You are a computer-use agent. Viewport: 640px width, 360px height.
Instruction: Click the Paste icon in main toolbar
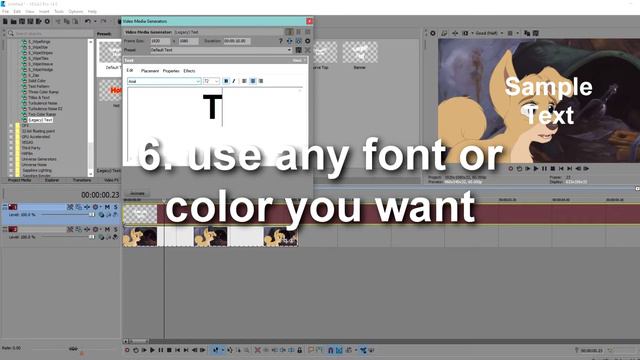(75, 21)
